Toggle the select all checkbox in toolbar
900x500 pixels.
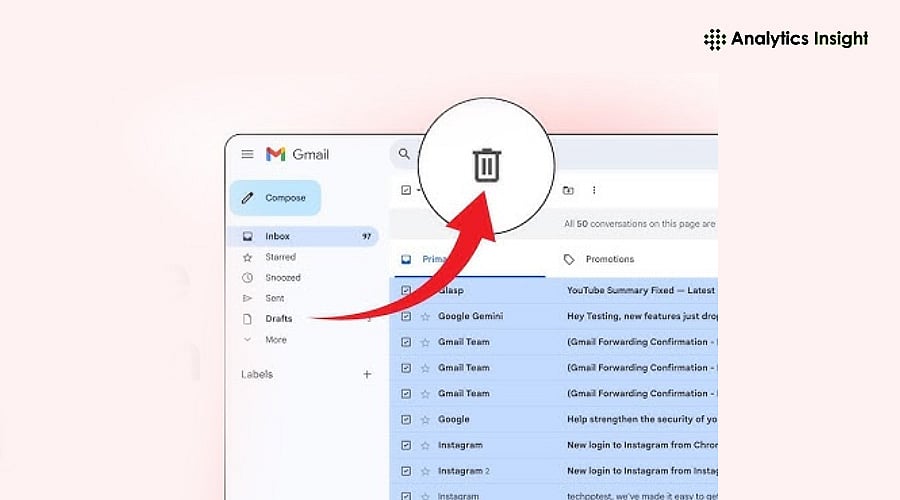pos(406,190)
